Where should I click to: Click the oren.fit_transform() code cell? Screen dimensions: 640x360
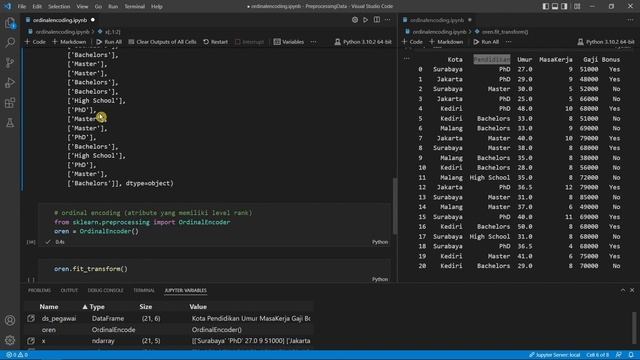[x=214, y=269]
